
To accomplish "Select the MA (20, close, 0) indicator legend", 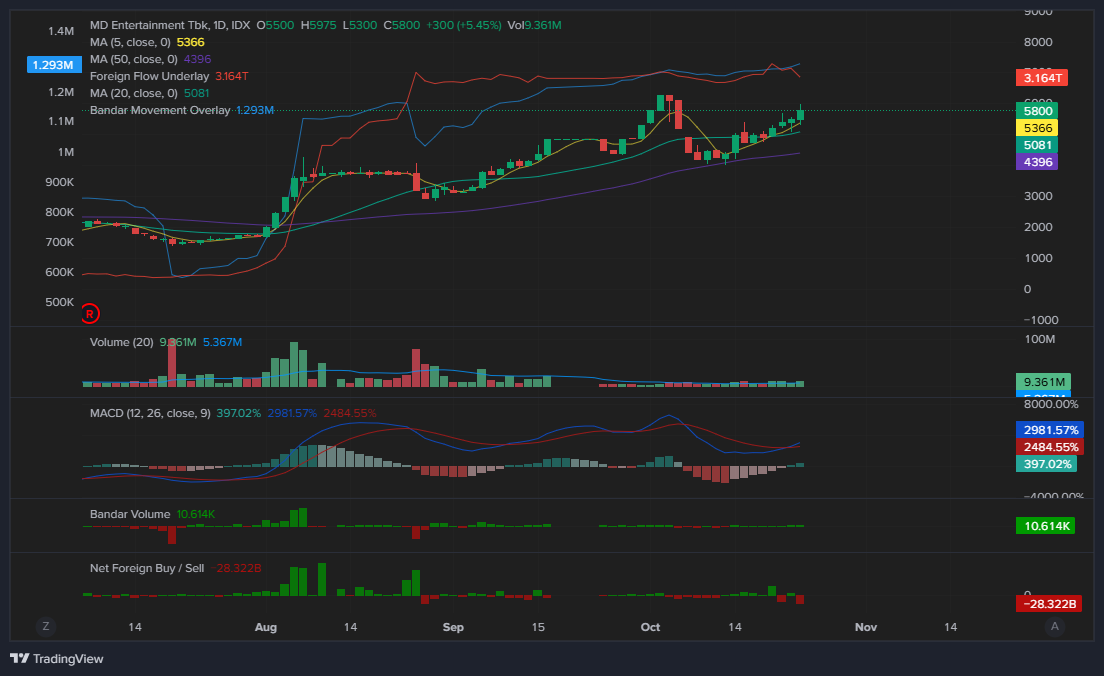I will (133, 93).
